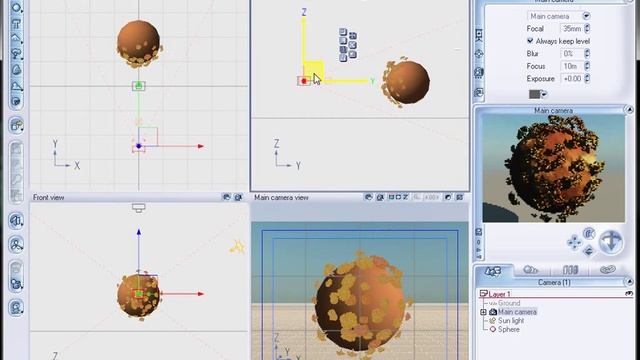Click the plant creation tool in left toolbar
This screenshot has width=640, height=360.
point(16,53)
